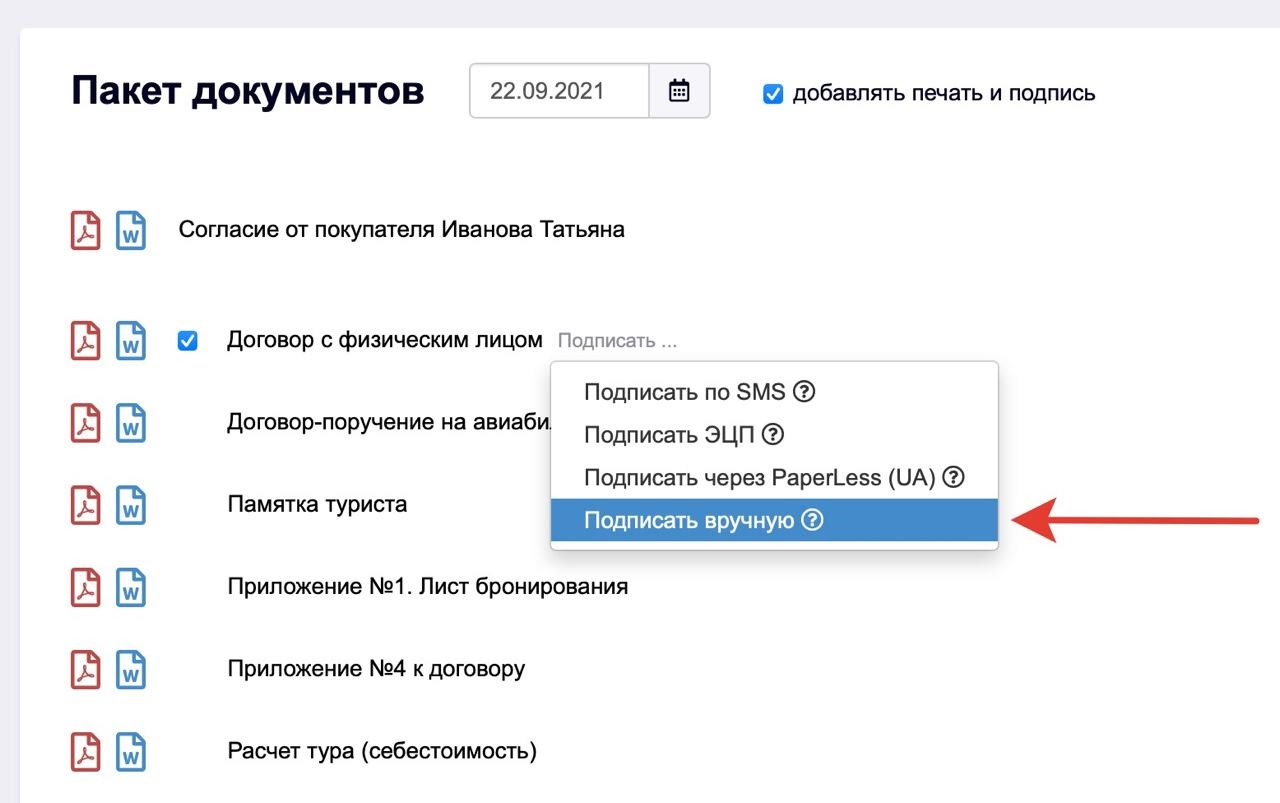The width and height of the screenshot is (1280, 803).
Task: Click help icon beside Подписать ЭЦП
Action: pos(772,435)
